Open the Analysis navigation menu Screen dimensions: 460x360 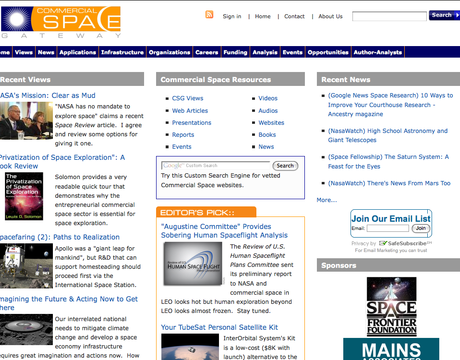pos(265,52)
